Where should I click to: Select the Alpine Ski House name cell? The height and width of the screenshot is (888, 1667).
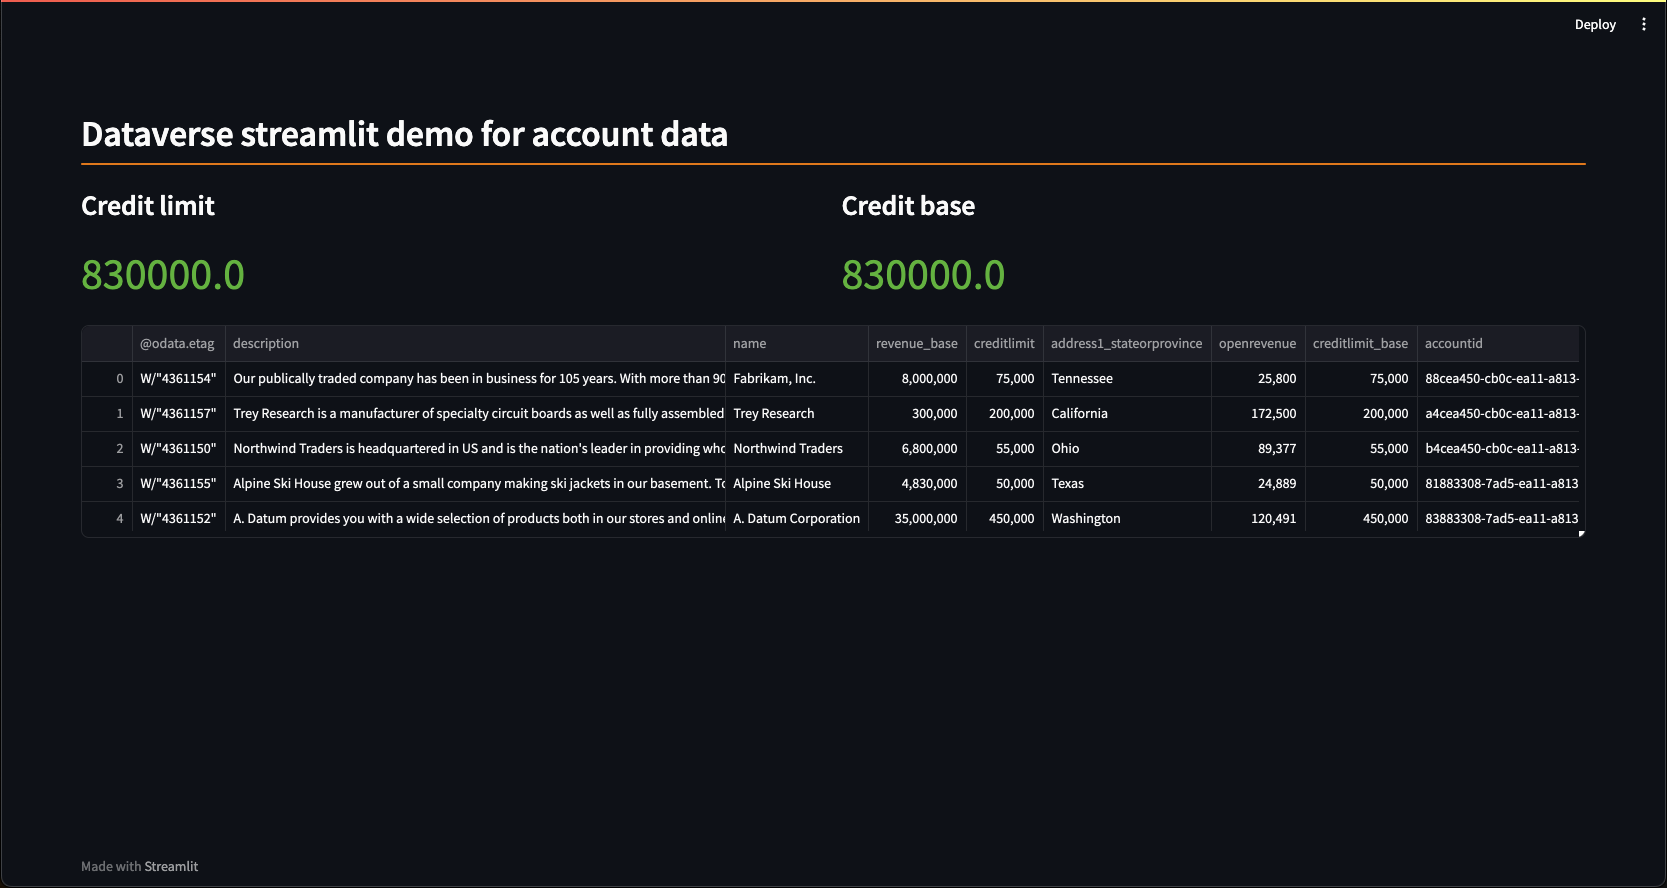click(796, 484)
